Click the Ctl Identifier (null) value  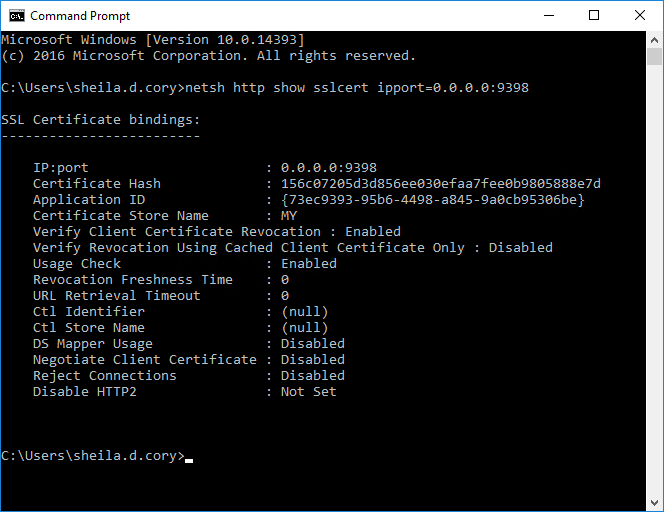pyautogui.click(x=304, y=312)
